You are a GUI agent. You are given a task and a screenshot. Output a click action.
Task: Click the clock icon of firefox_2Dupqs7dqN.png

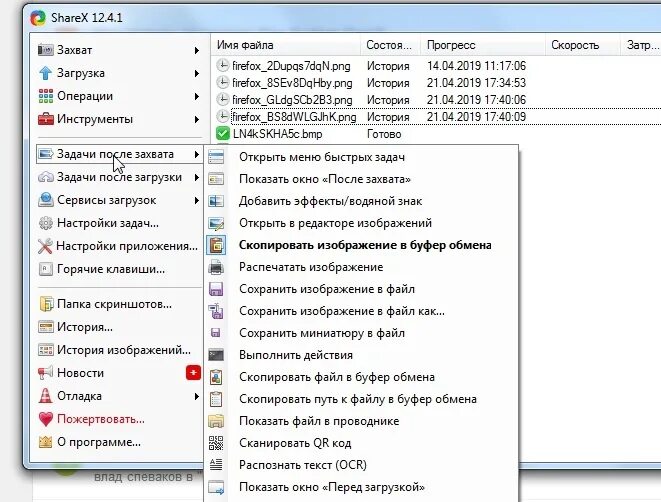point(222,66)
